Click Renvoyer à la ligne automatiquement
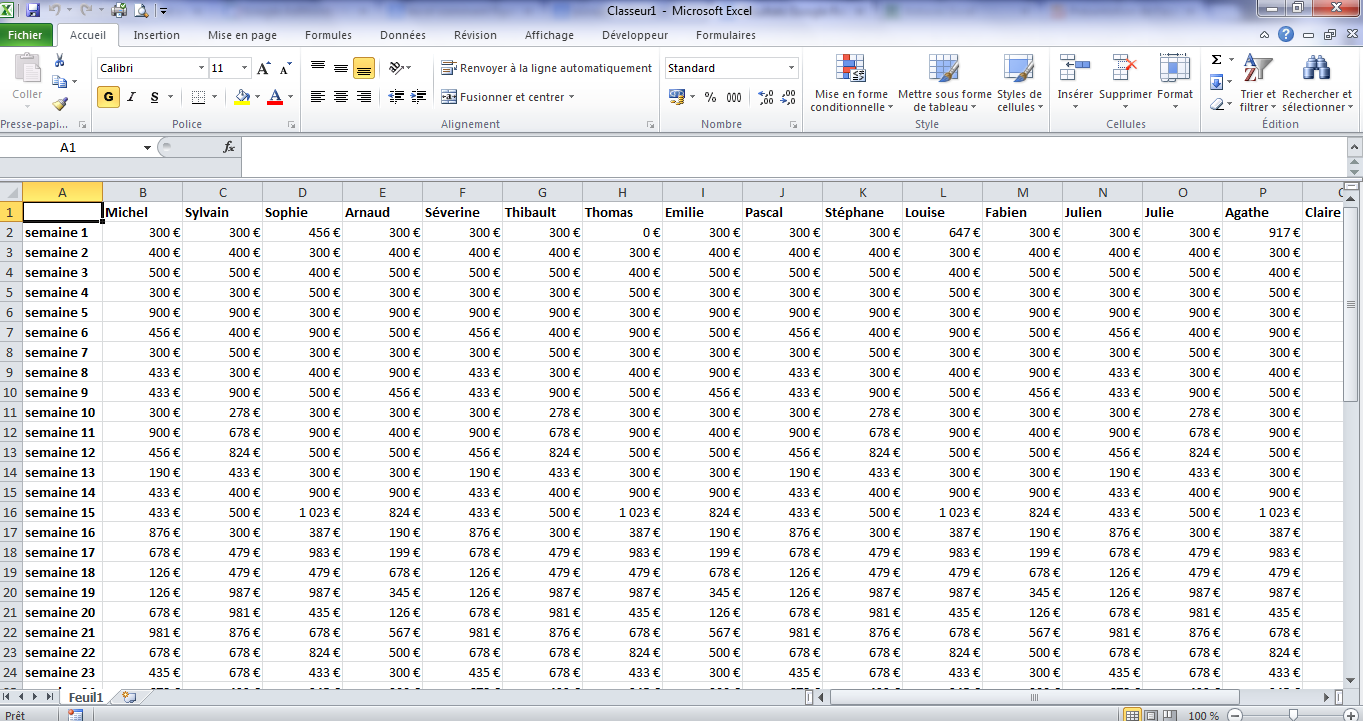The height and width of the screenshot is (721, 1363). tap(546, 68)
